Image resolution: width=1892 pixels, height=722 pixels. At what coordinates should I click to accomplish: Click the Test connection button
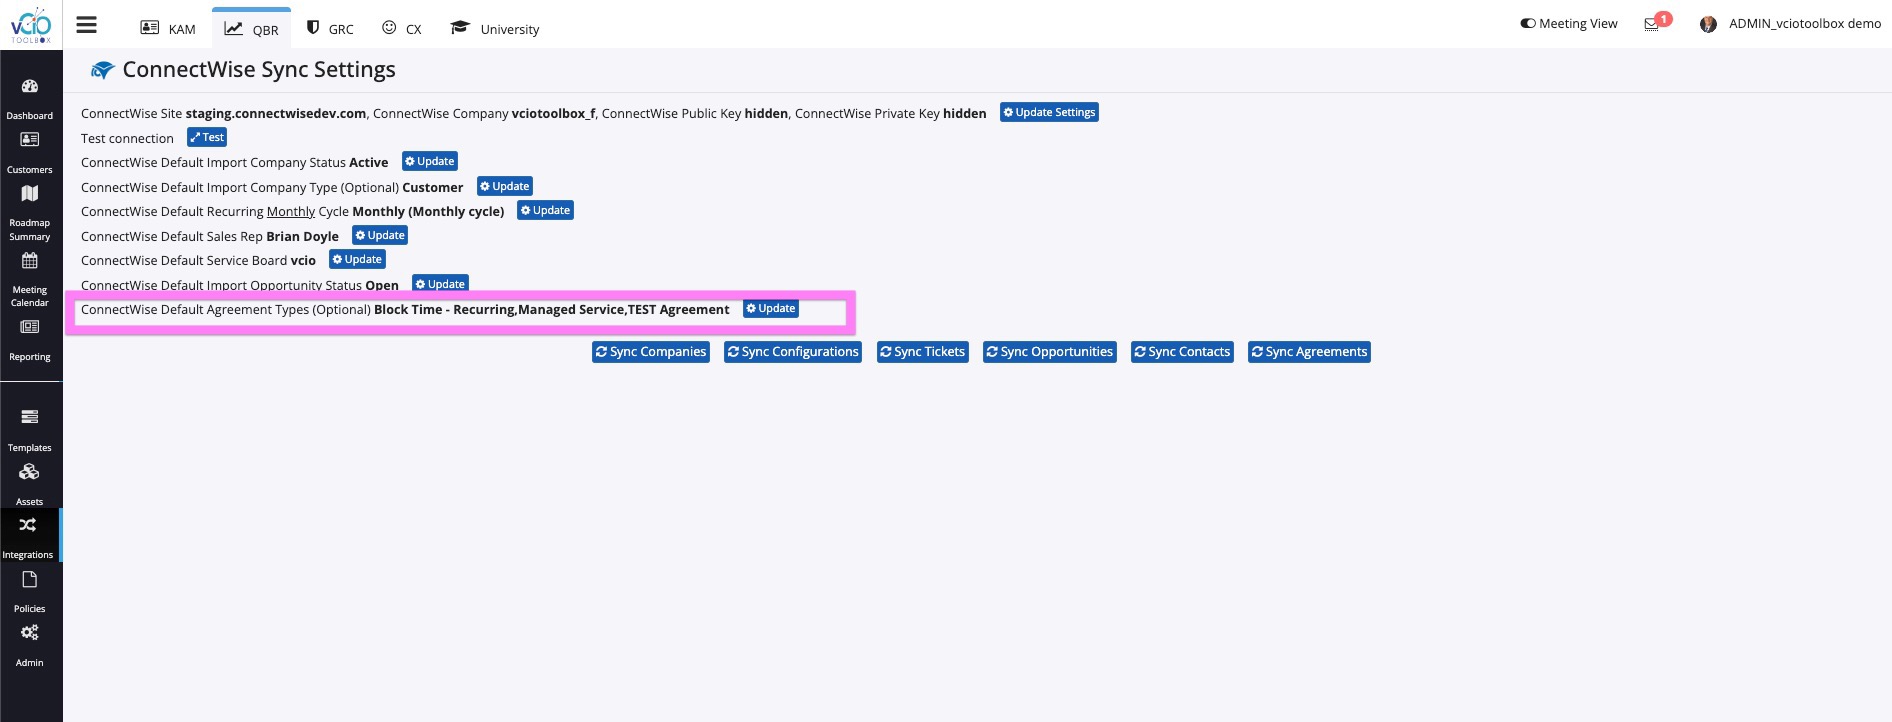pyautogui.click(x=207, y=138)
